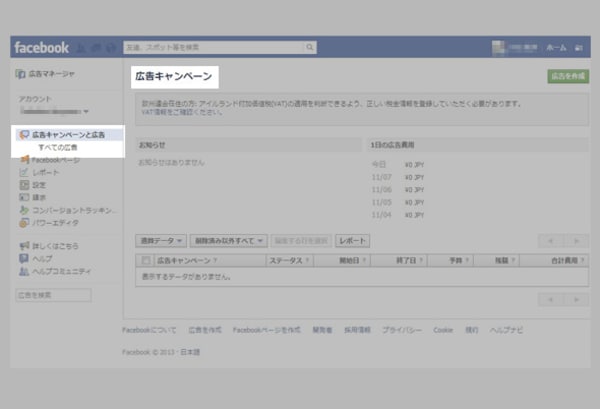Click help question mark beside 合計費用
This screenshot has width=600, height=409.
tap(582, 261)
